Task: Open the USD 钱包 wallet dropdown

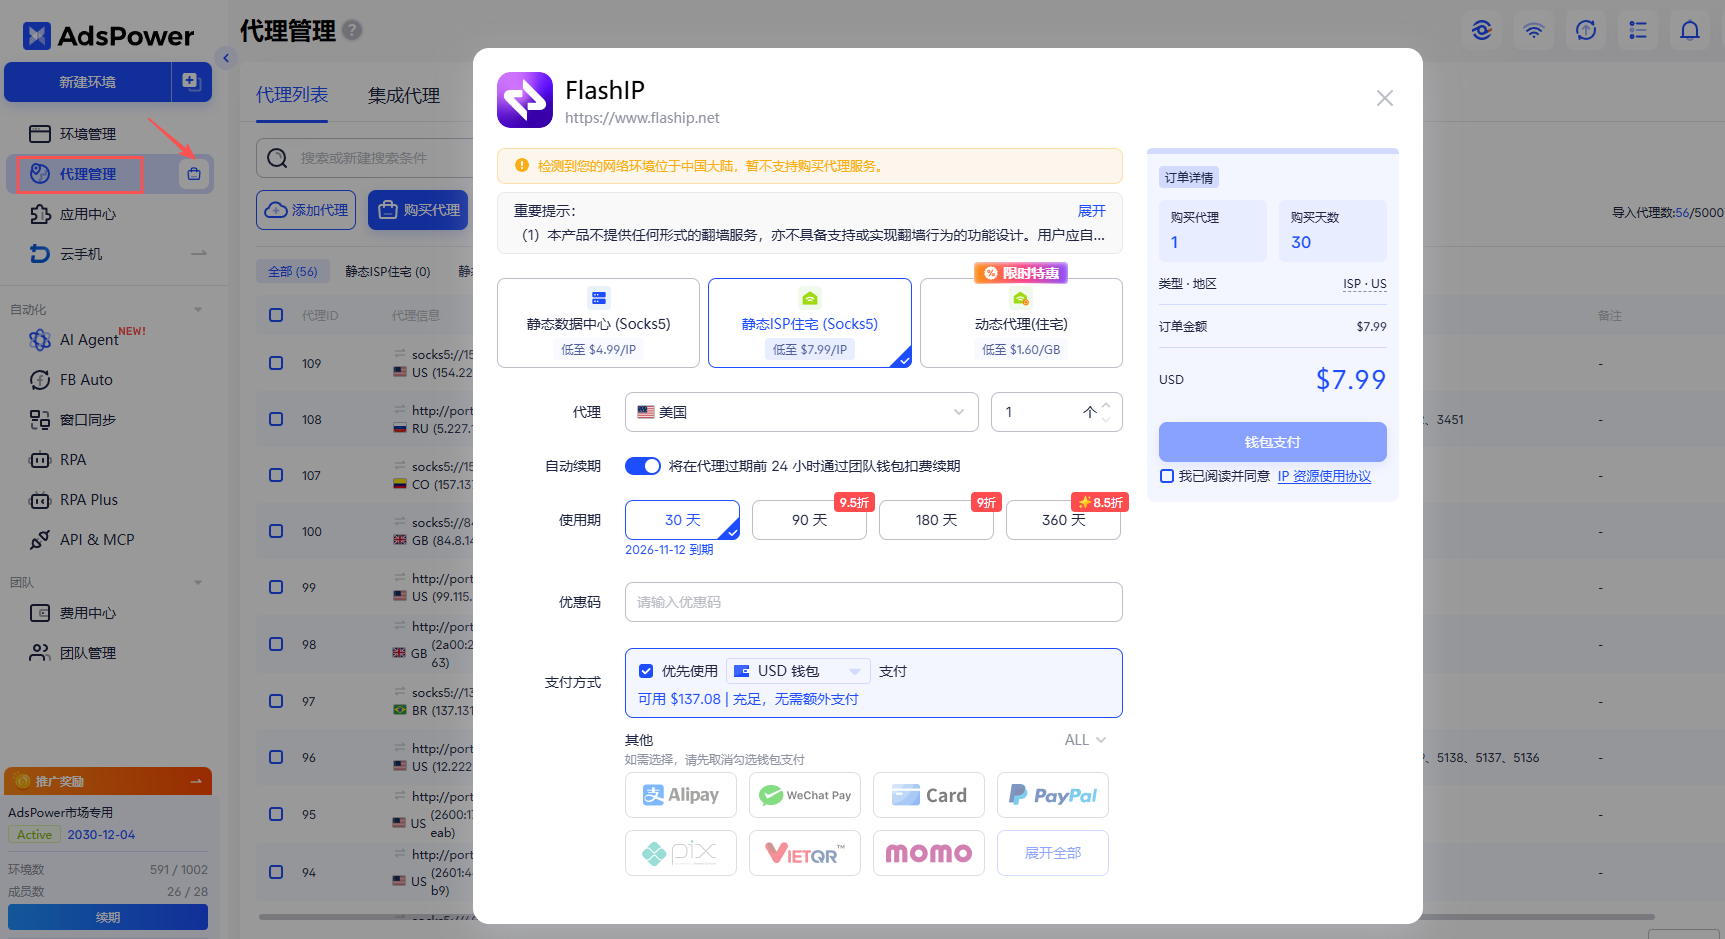Action: (x=798, y=671)
